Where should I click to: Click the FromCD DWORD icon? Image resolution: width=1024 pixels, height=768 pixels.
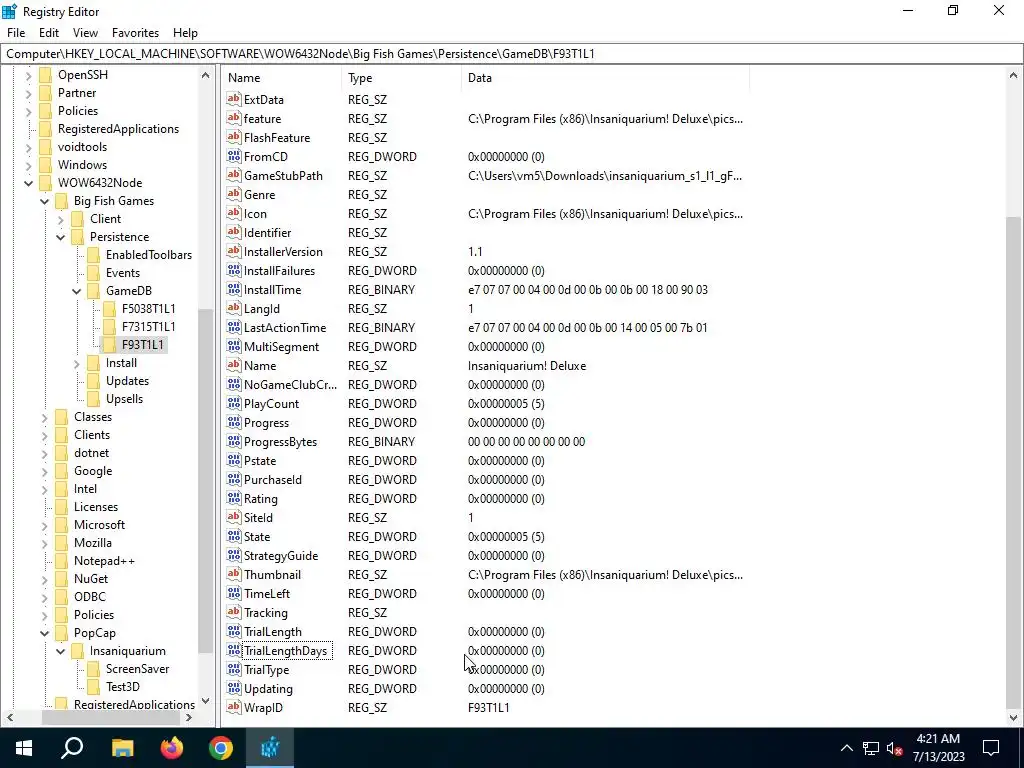tap(234, 157)
